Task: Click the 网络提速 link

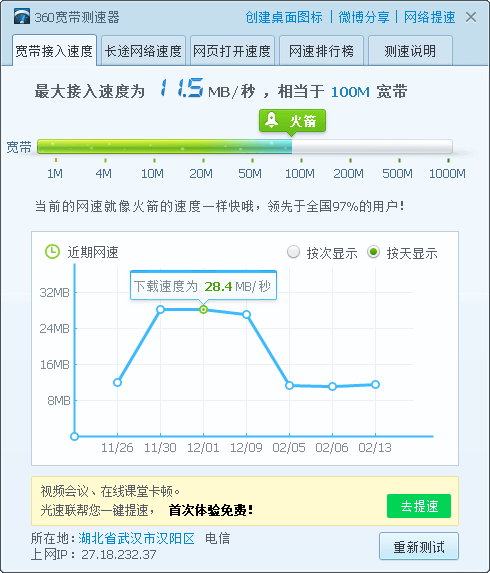Action: click(430, 17)
